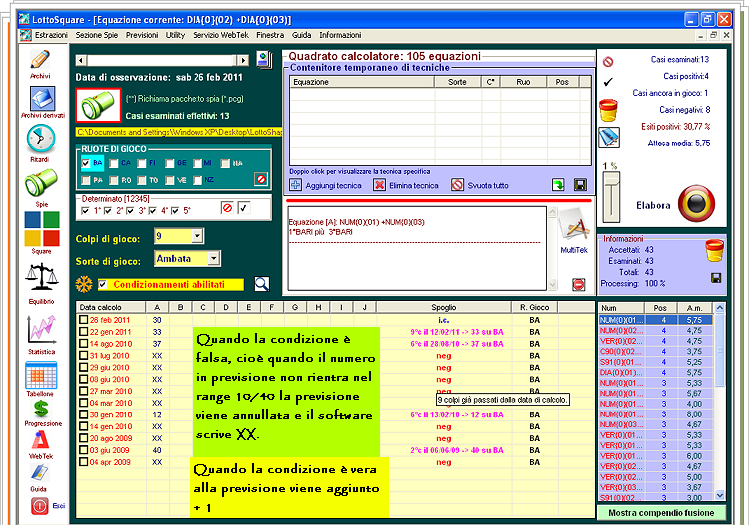This screenshot has height=525, width=749.
Task: Click the Determinato deselect-all button
Action: click(x=227, y=208)
